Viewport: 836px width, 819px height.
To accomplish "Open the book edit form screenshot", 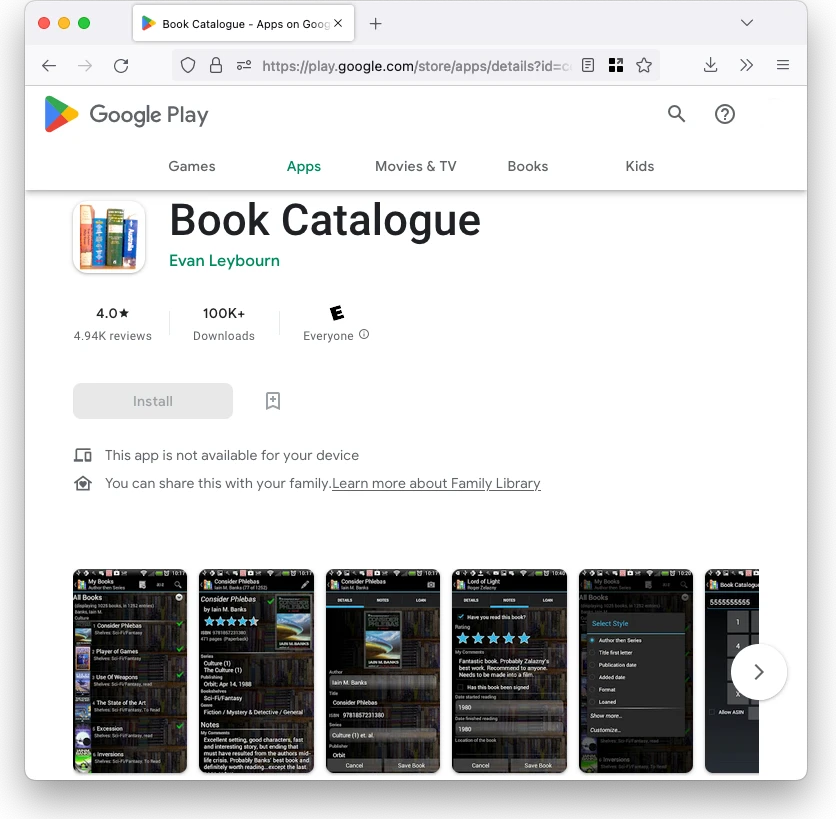I will click(383, 671).
